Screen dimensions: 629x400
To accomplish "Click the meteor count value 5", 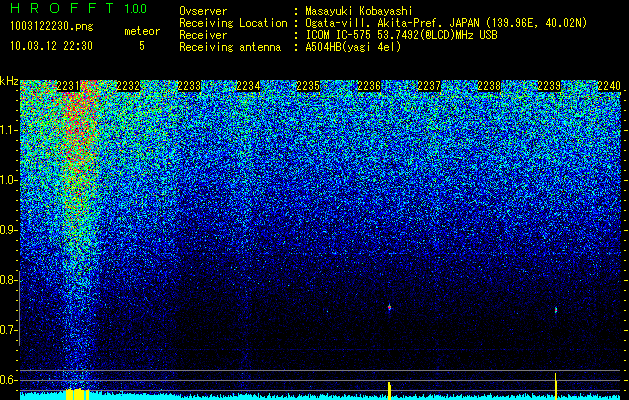I will tap(142, 46).
